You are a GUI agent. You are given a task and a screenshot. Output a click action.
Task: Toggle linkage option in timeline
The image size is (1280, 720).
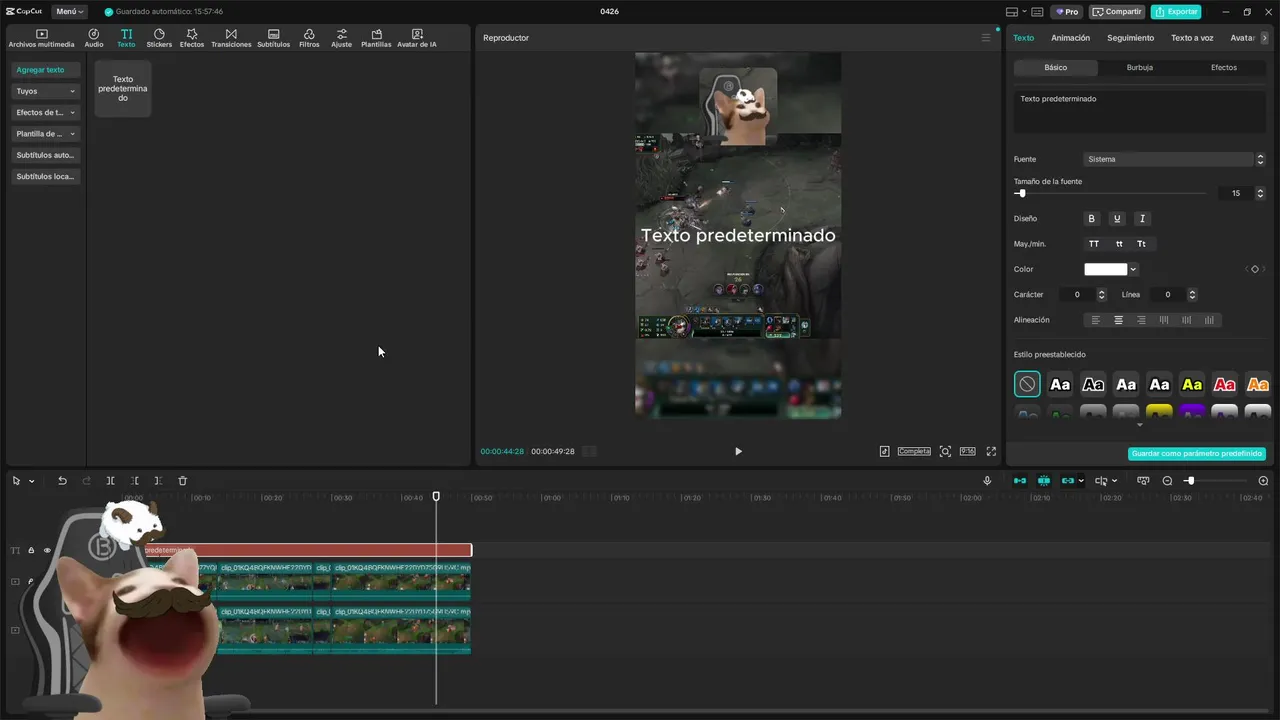tap(1068, 481)
